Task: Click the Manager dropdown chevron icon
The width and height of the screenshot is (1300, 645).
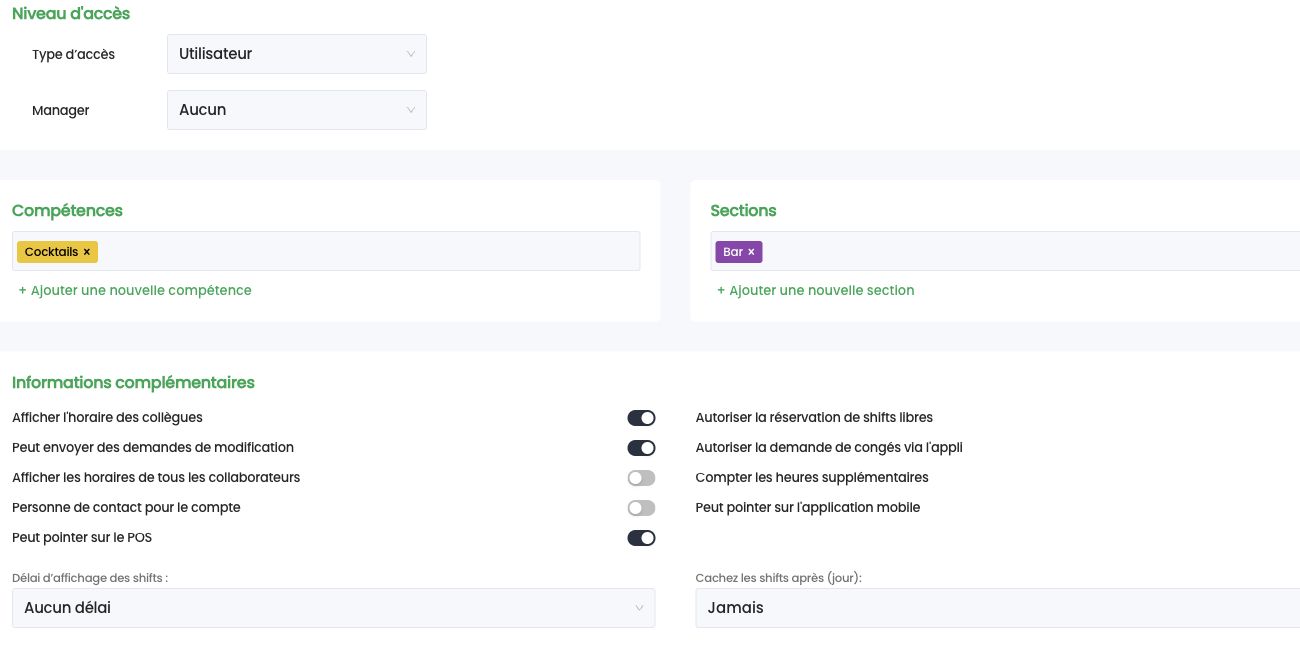Action: click(410, 110)
